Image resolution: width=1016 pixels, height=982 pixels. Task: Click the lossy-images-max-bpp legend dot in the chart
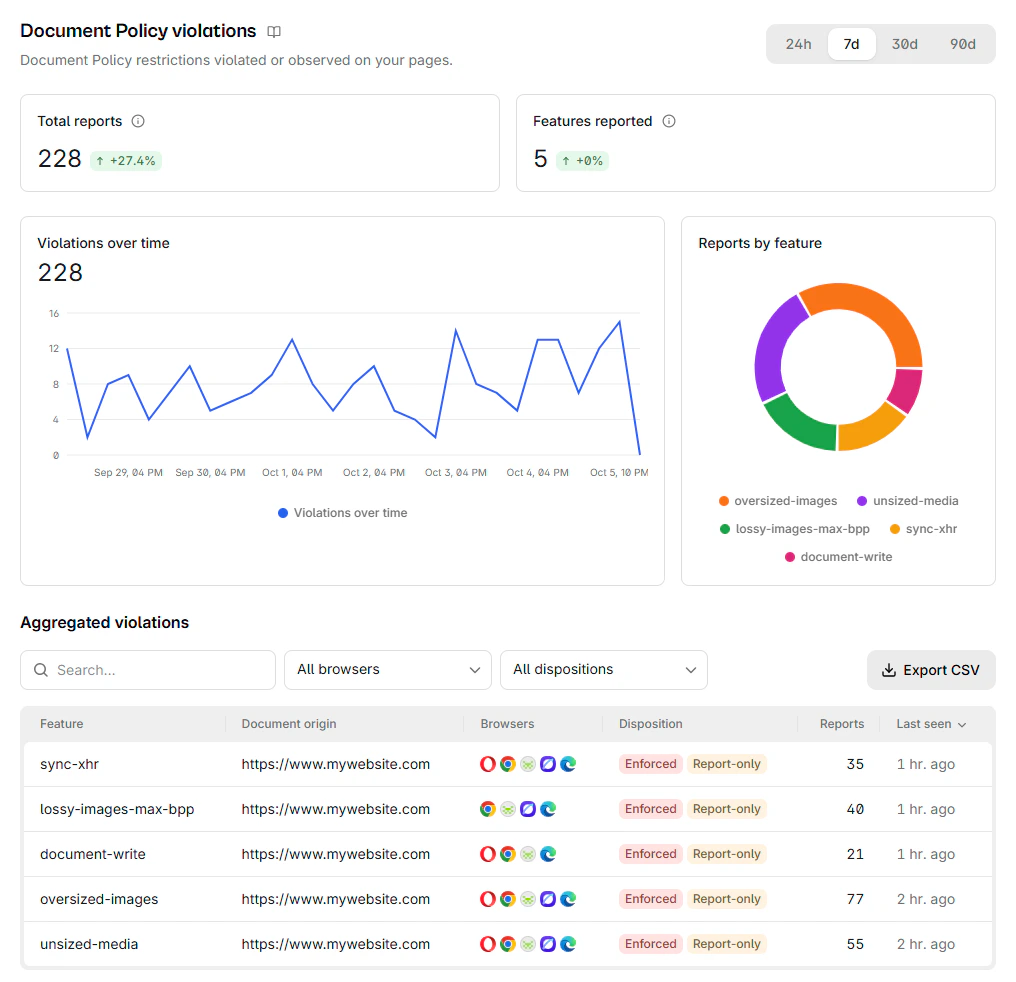point(724,529)
